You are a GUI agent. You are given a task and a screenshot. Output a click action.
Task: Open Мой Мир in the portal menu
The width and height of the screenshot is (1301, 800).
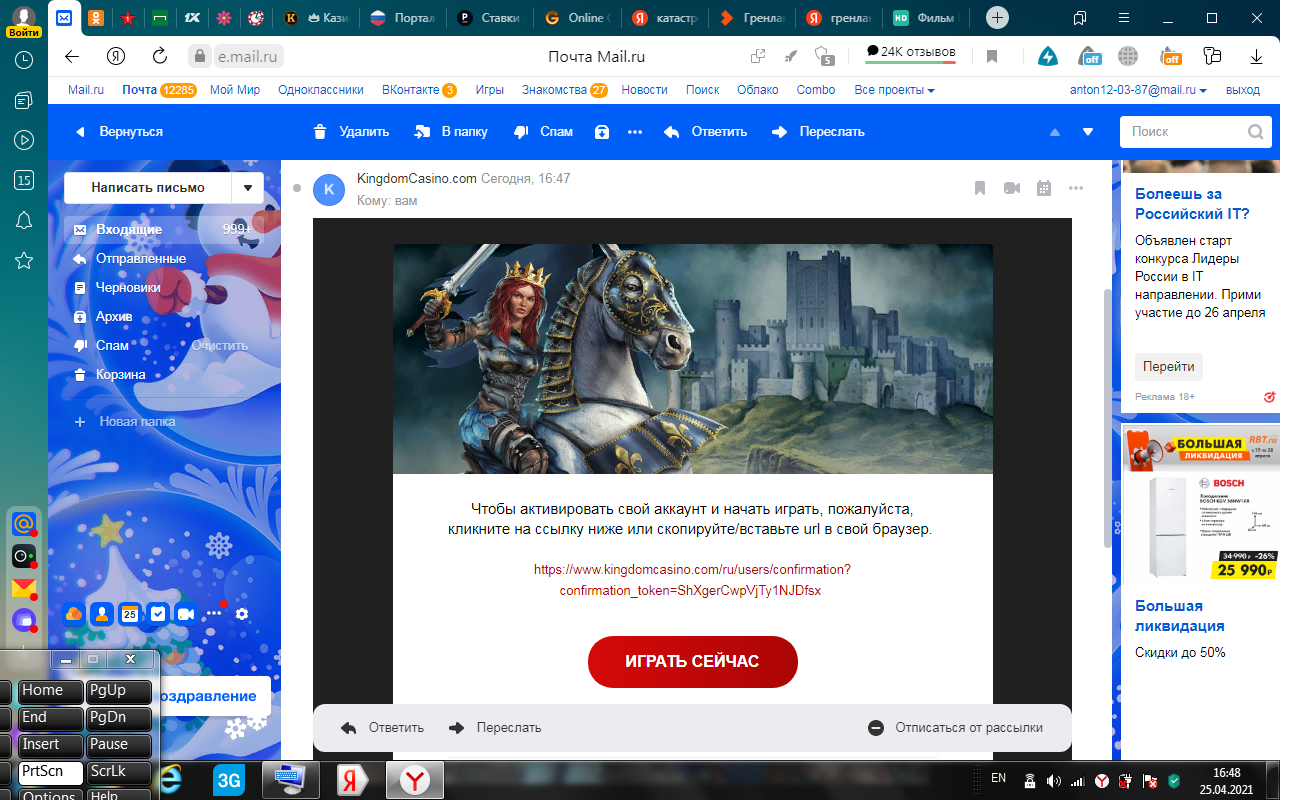tap(235, 90)
